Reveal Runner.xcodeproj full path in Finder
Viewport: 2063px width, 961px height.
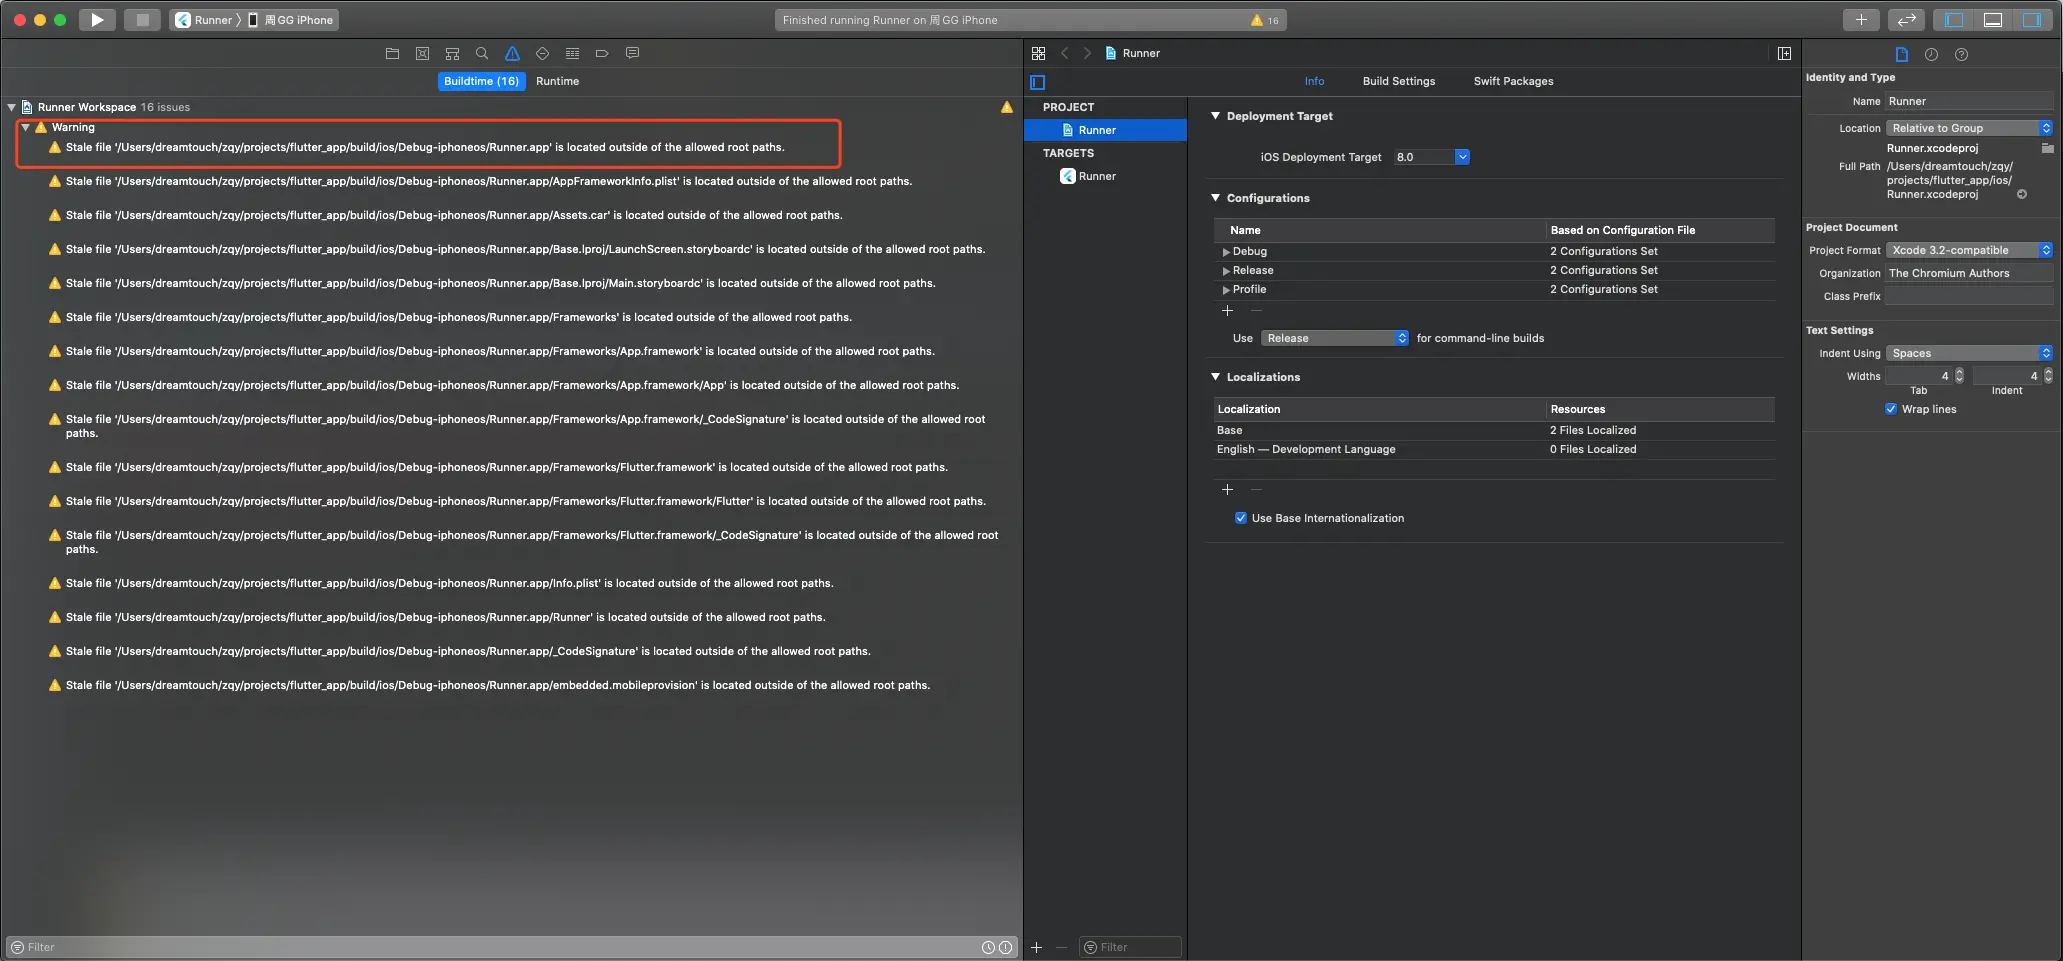click(2022, 194)
